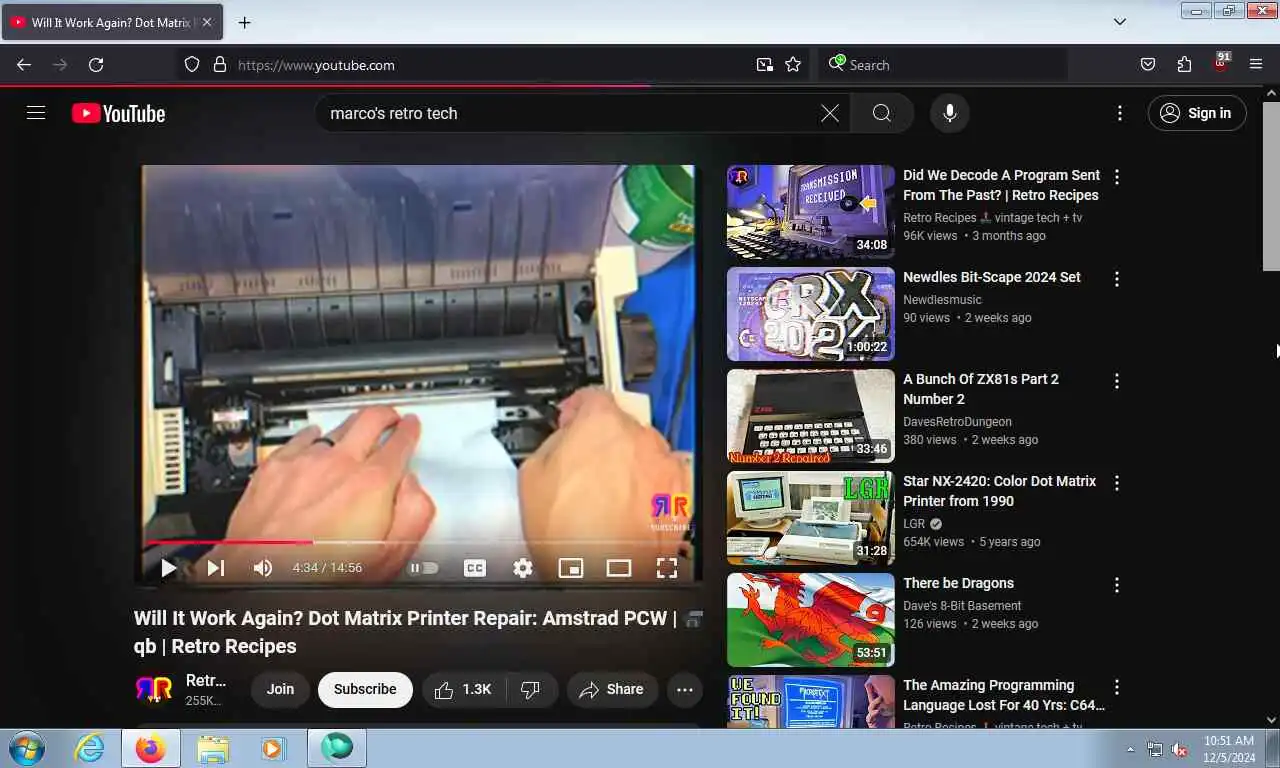
Task: Launch Internet Explorer from taskbar
Action: [x=90, y=748]
